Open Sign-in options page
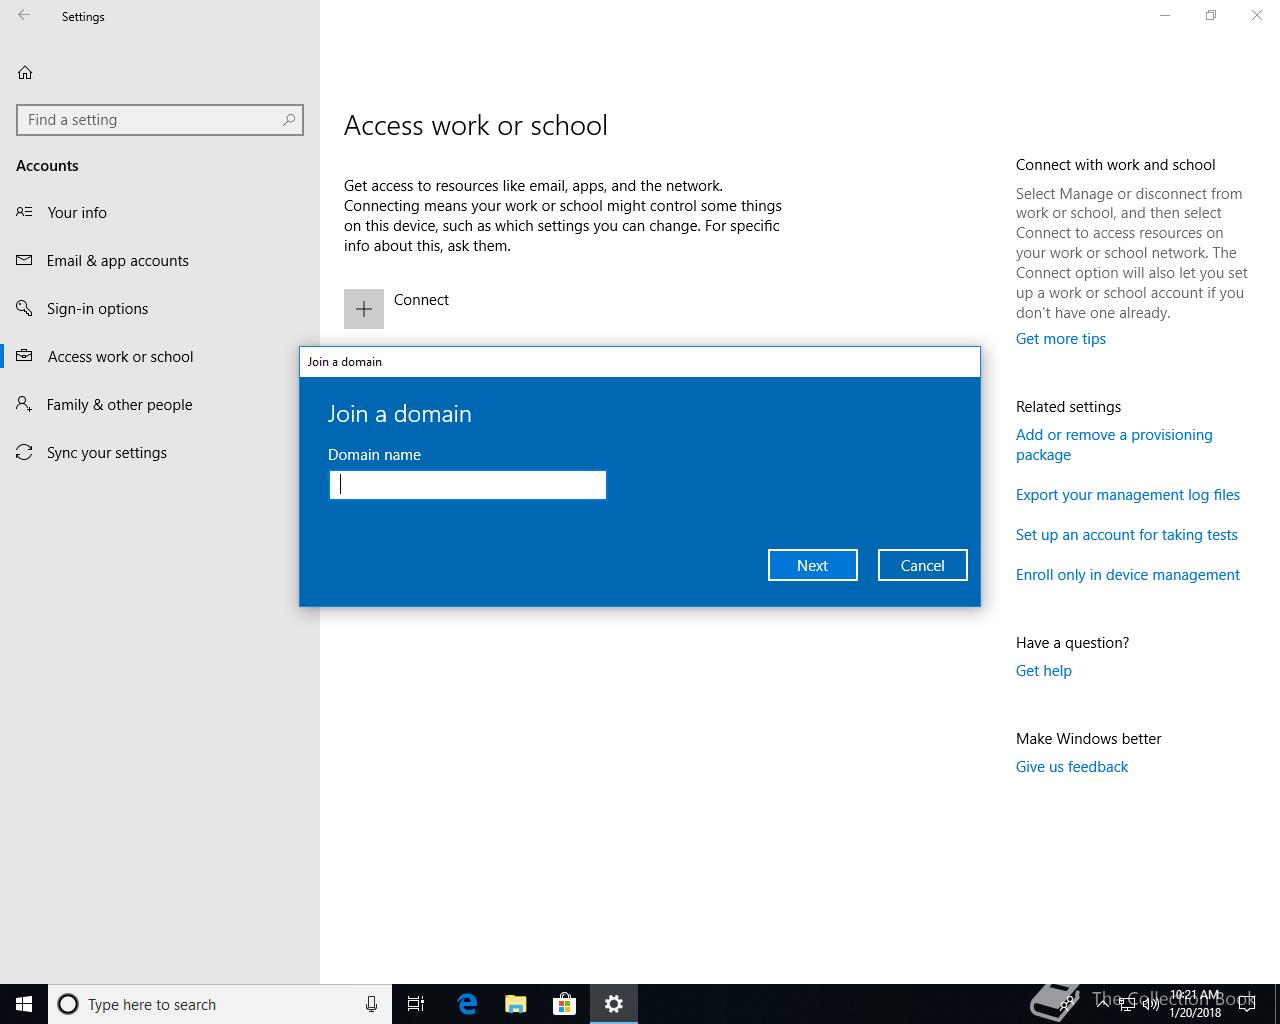The height and width of the screenshot is (1024, 1280). (160, 308)
